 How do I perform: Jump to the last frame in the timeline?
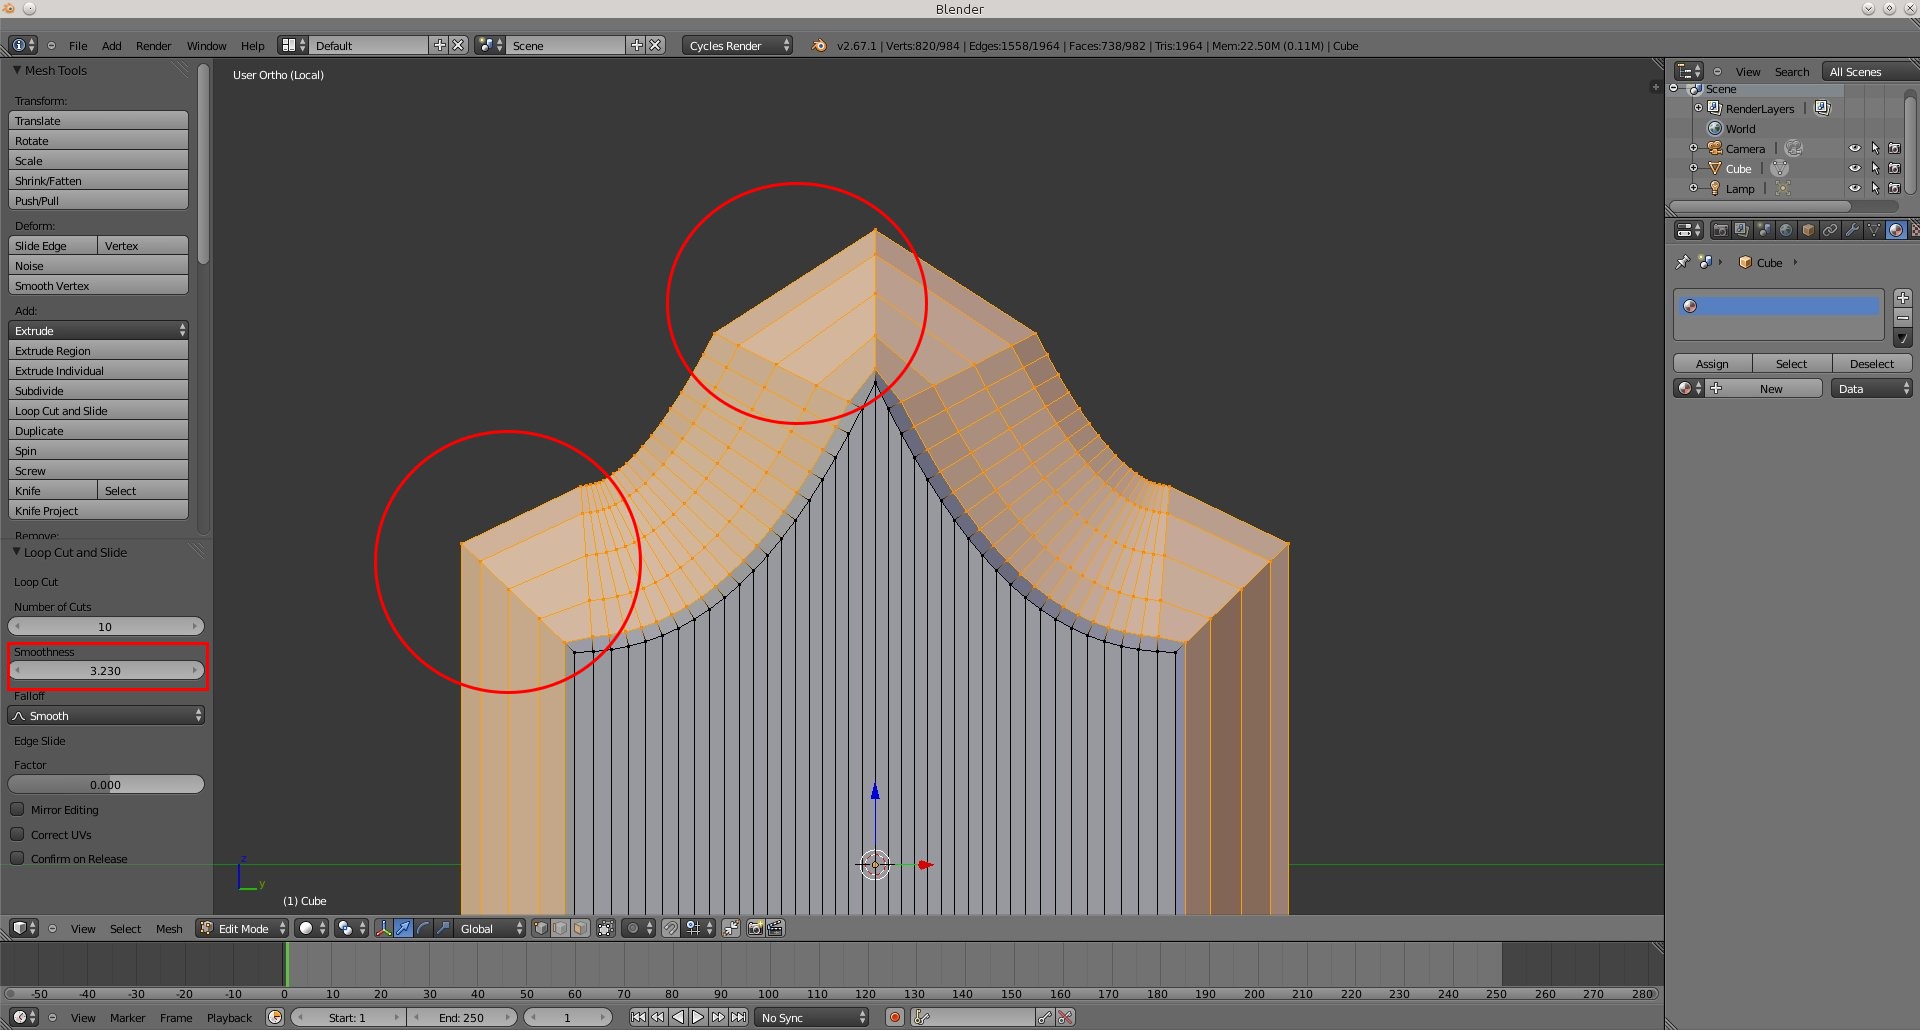(x=738, y=1017)
